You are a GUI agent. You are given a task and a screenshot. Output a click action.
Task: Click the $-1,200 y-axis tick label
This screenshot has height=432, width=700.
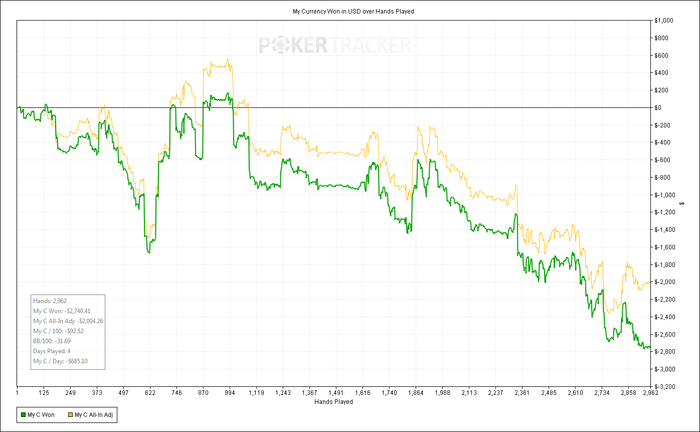click(665, 212)
